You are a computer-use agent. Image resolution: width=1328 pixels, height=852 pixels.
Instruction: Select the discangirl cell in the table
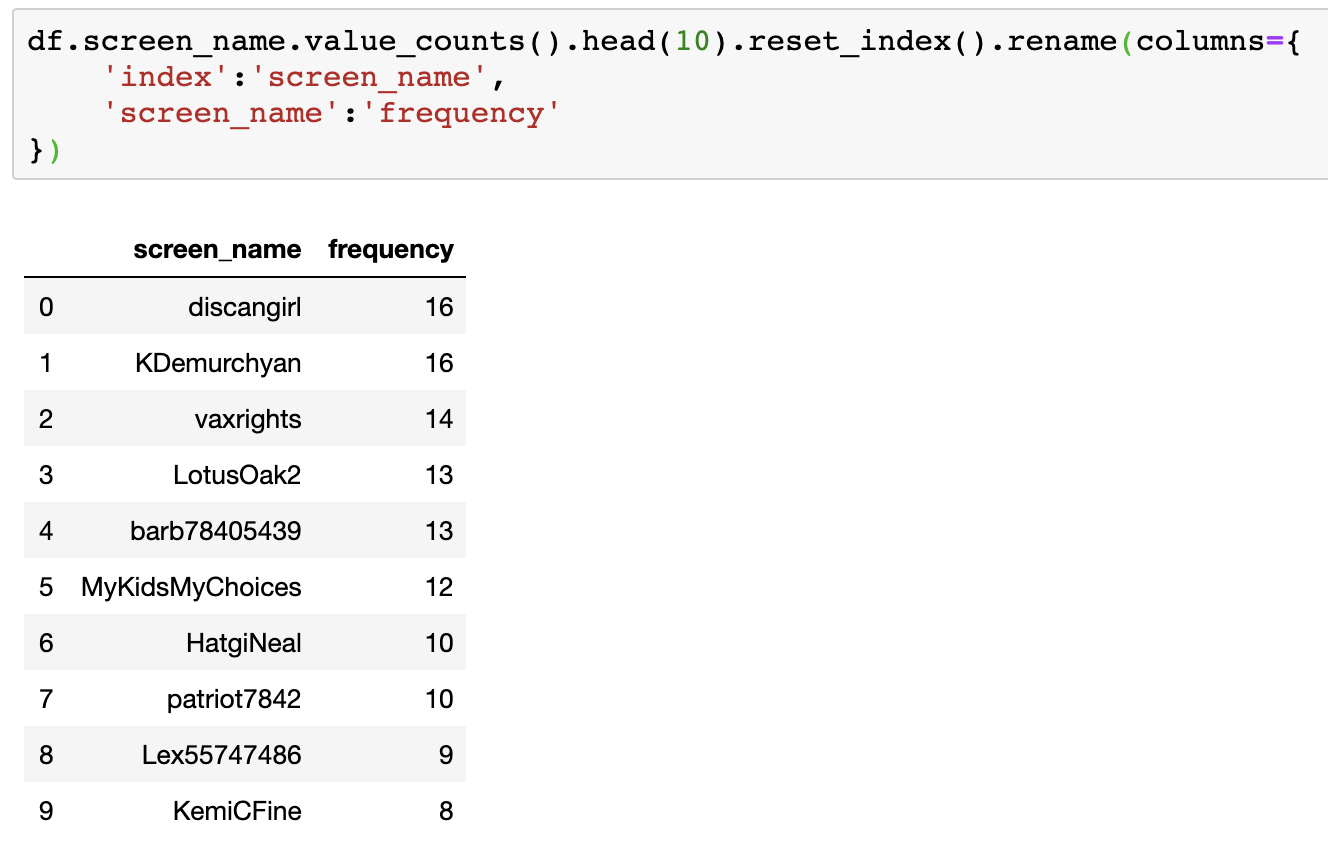pyautogui.click(x=244, y=307)
